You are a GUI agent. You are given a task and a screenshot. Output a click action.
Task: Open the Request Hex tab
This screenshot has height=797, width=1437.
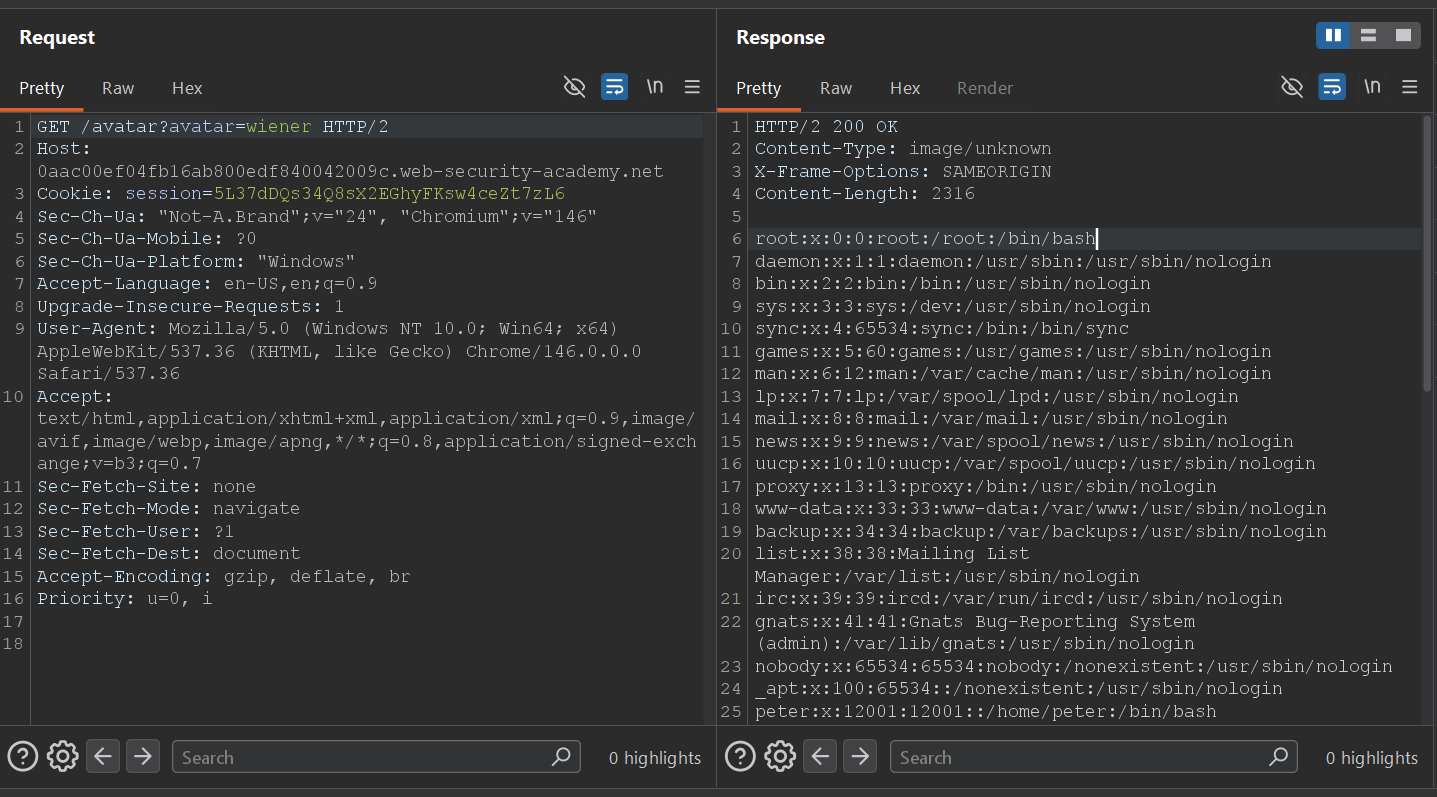click(x=187, y=88)
